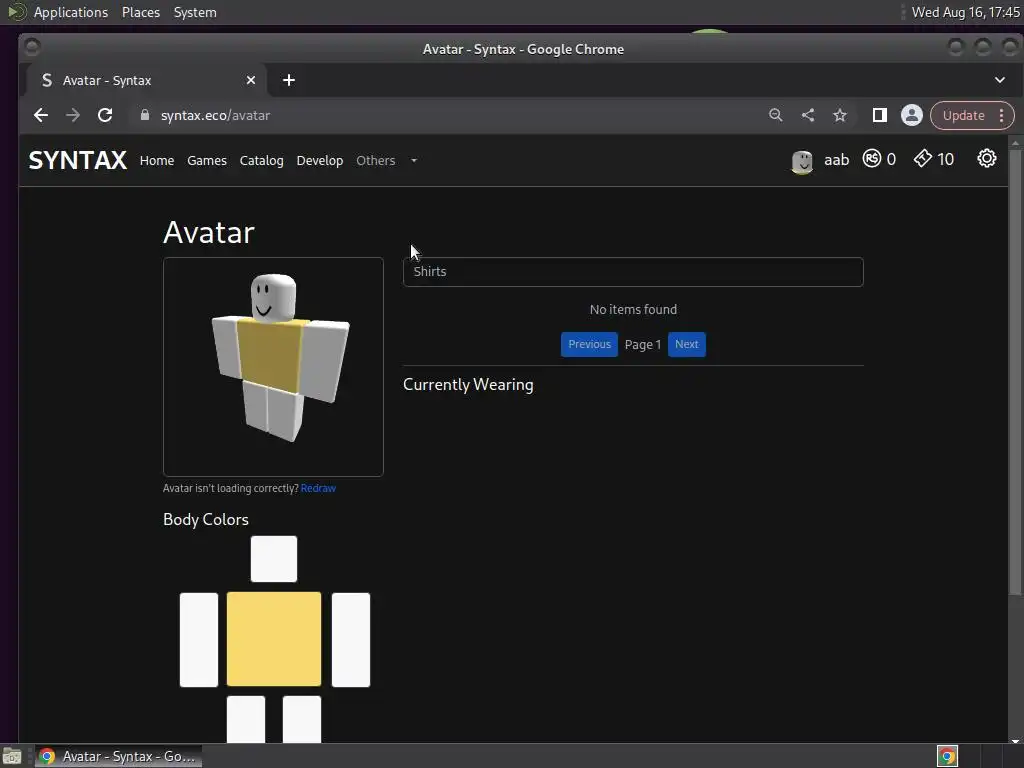
Task: Click the aab user avatar headshot
Action: pos(802,161)
